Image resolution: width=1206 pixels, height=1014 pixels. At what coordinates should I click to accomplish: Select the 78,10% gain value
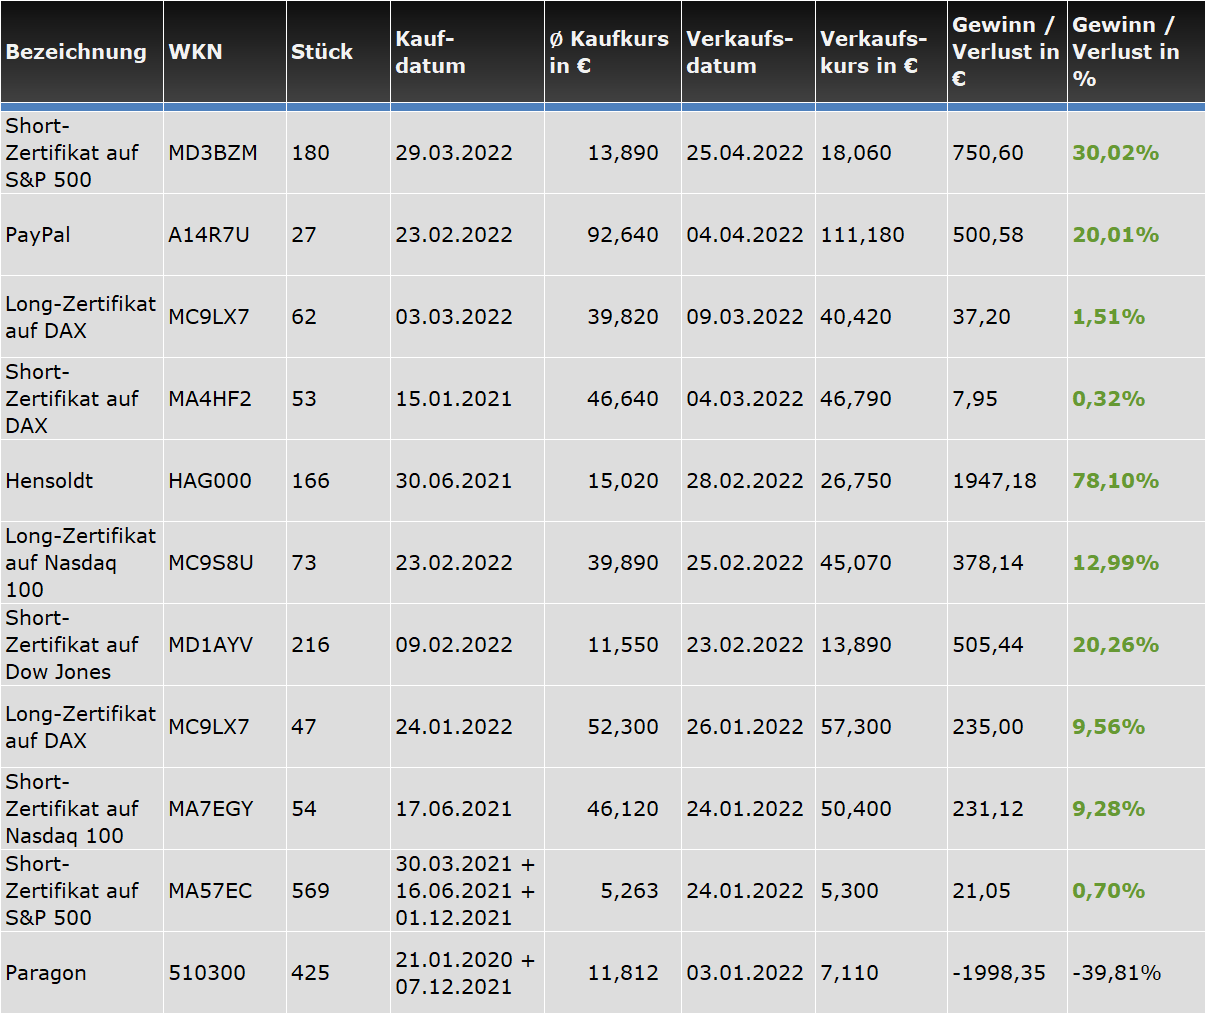(1115, 481)
